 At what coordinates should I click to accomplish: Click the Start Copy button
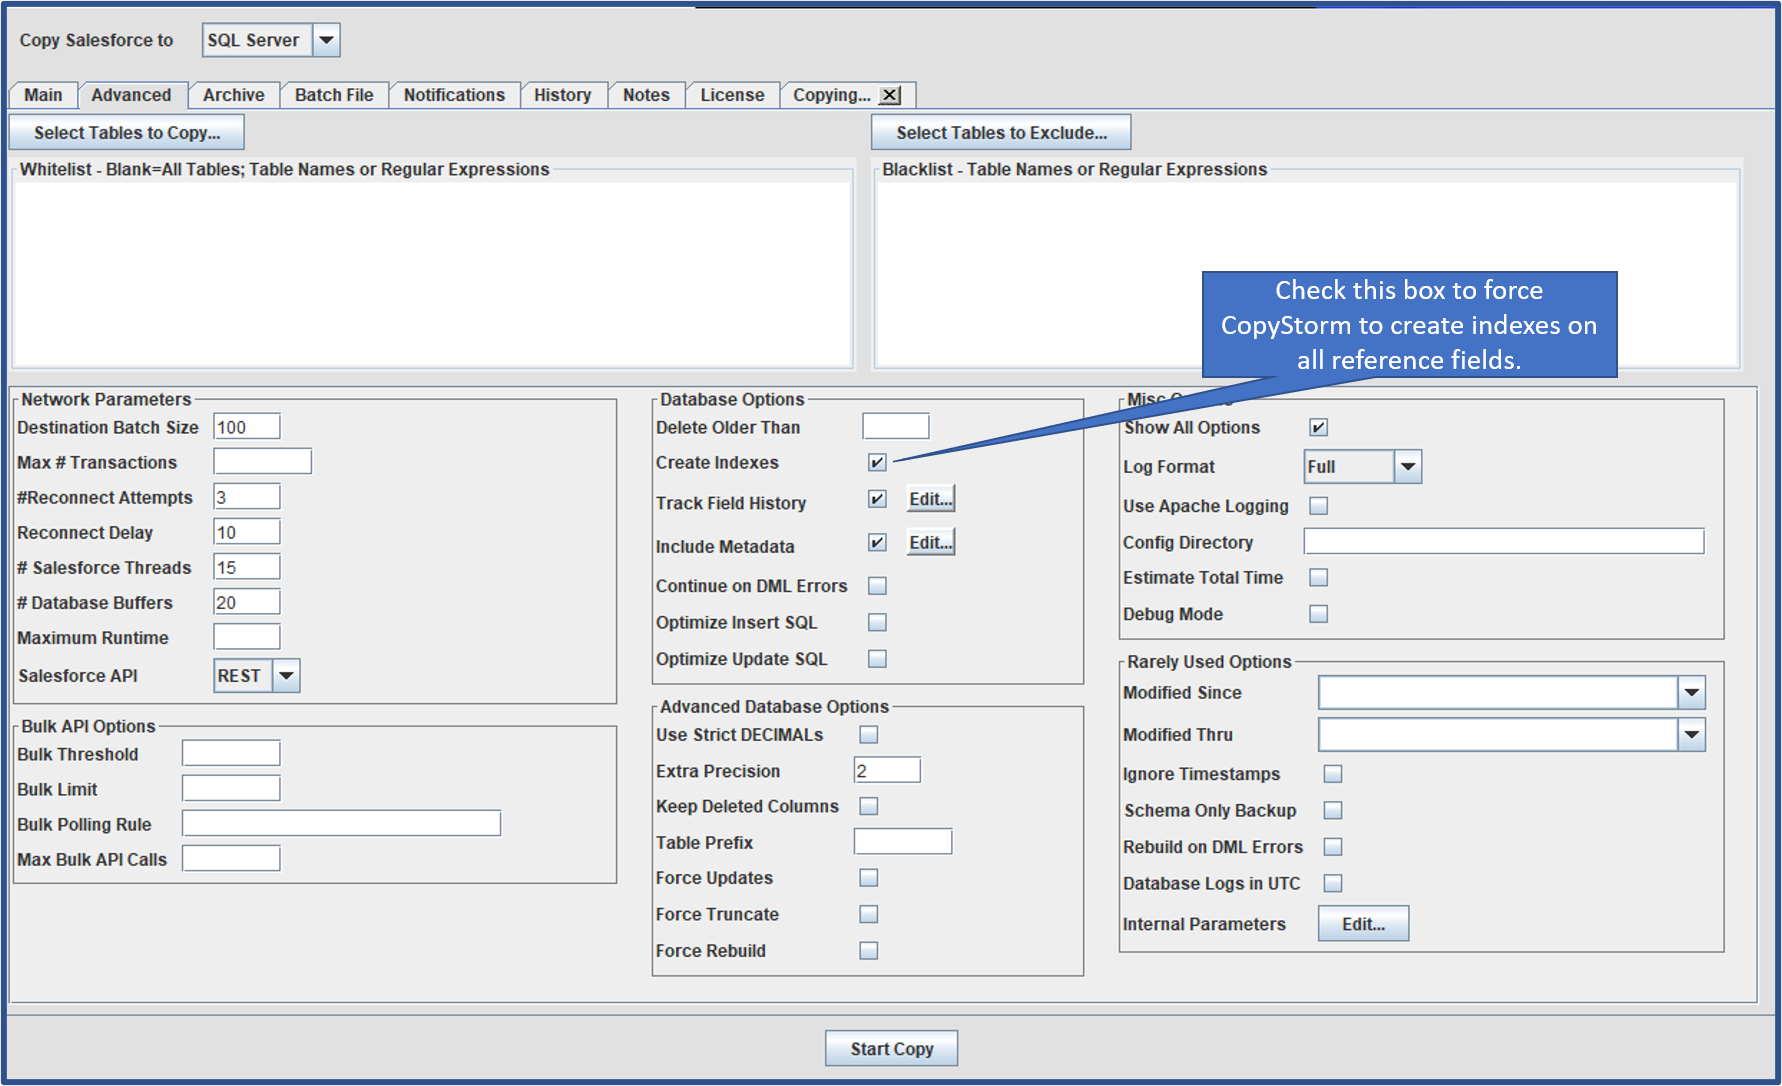891,1049
